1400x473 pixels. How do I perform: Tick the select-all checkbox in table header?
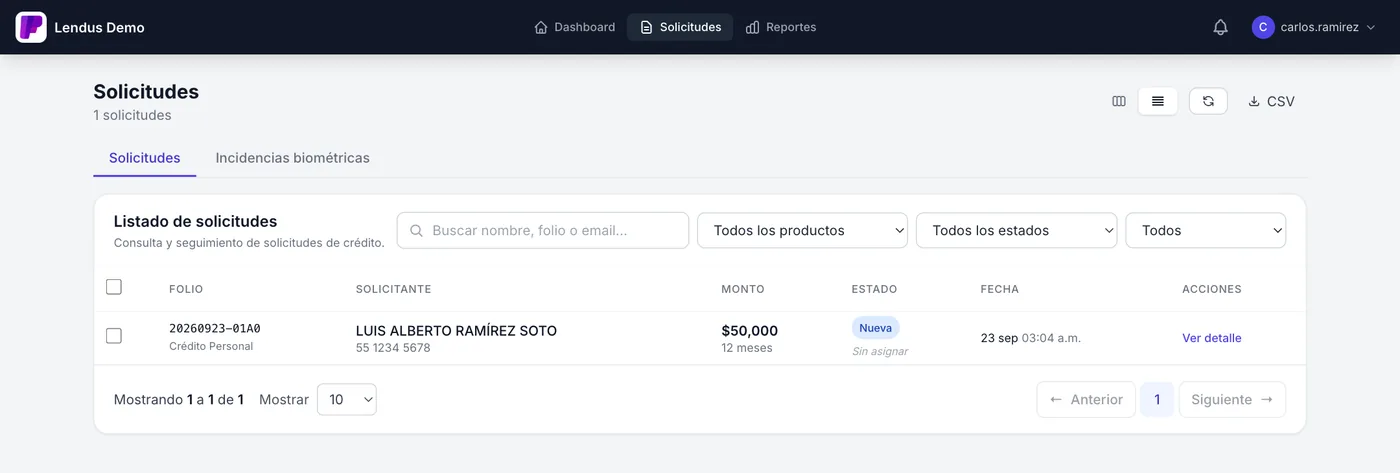coord(114,287)
